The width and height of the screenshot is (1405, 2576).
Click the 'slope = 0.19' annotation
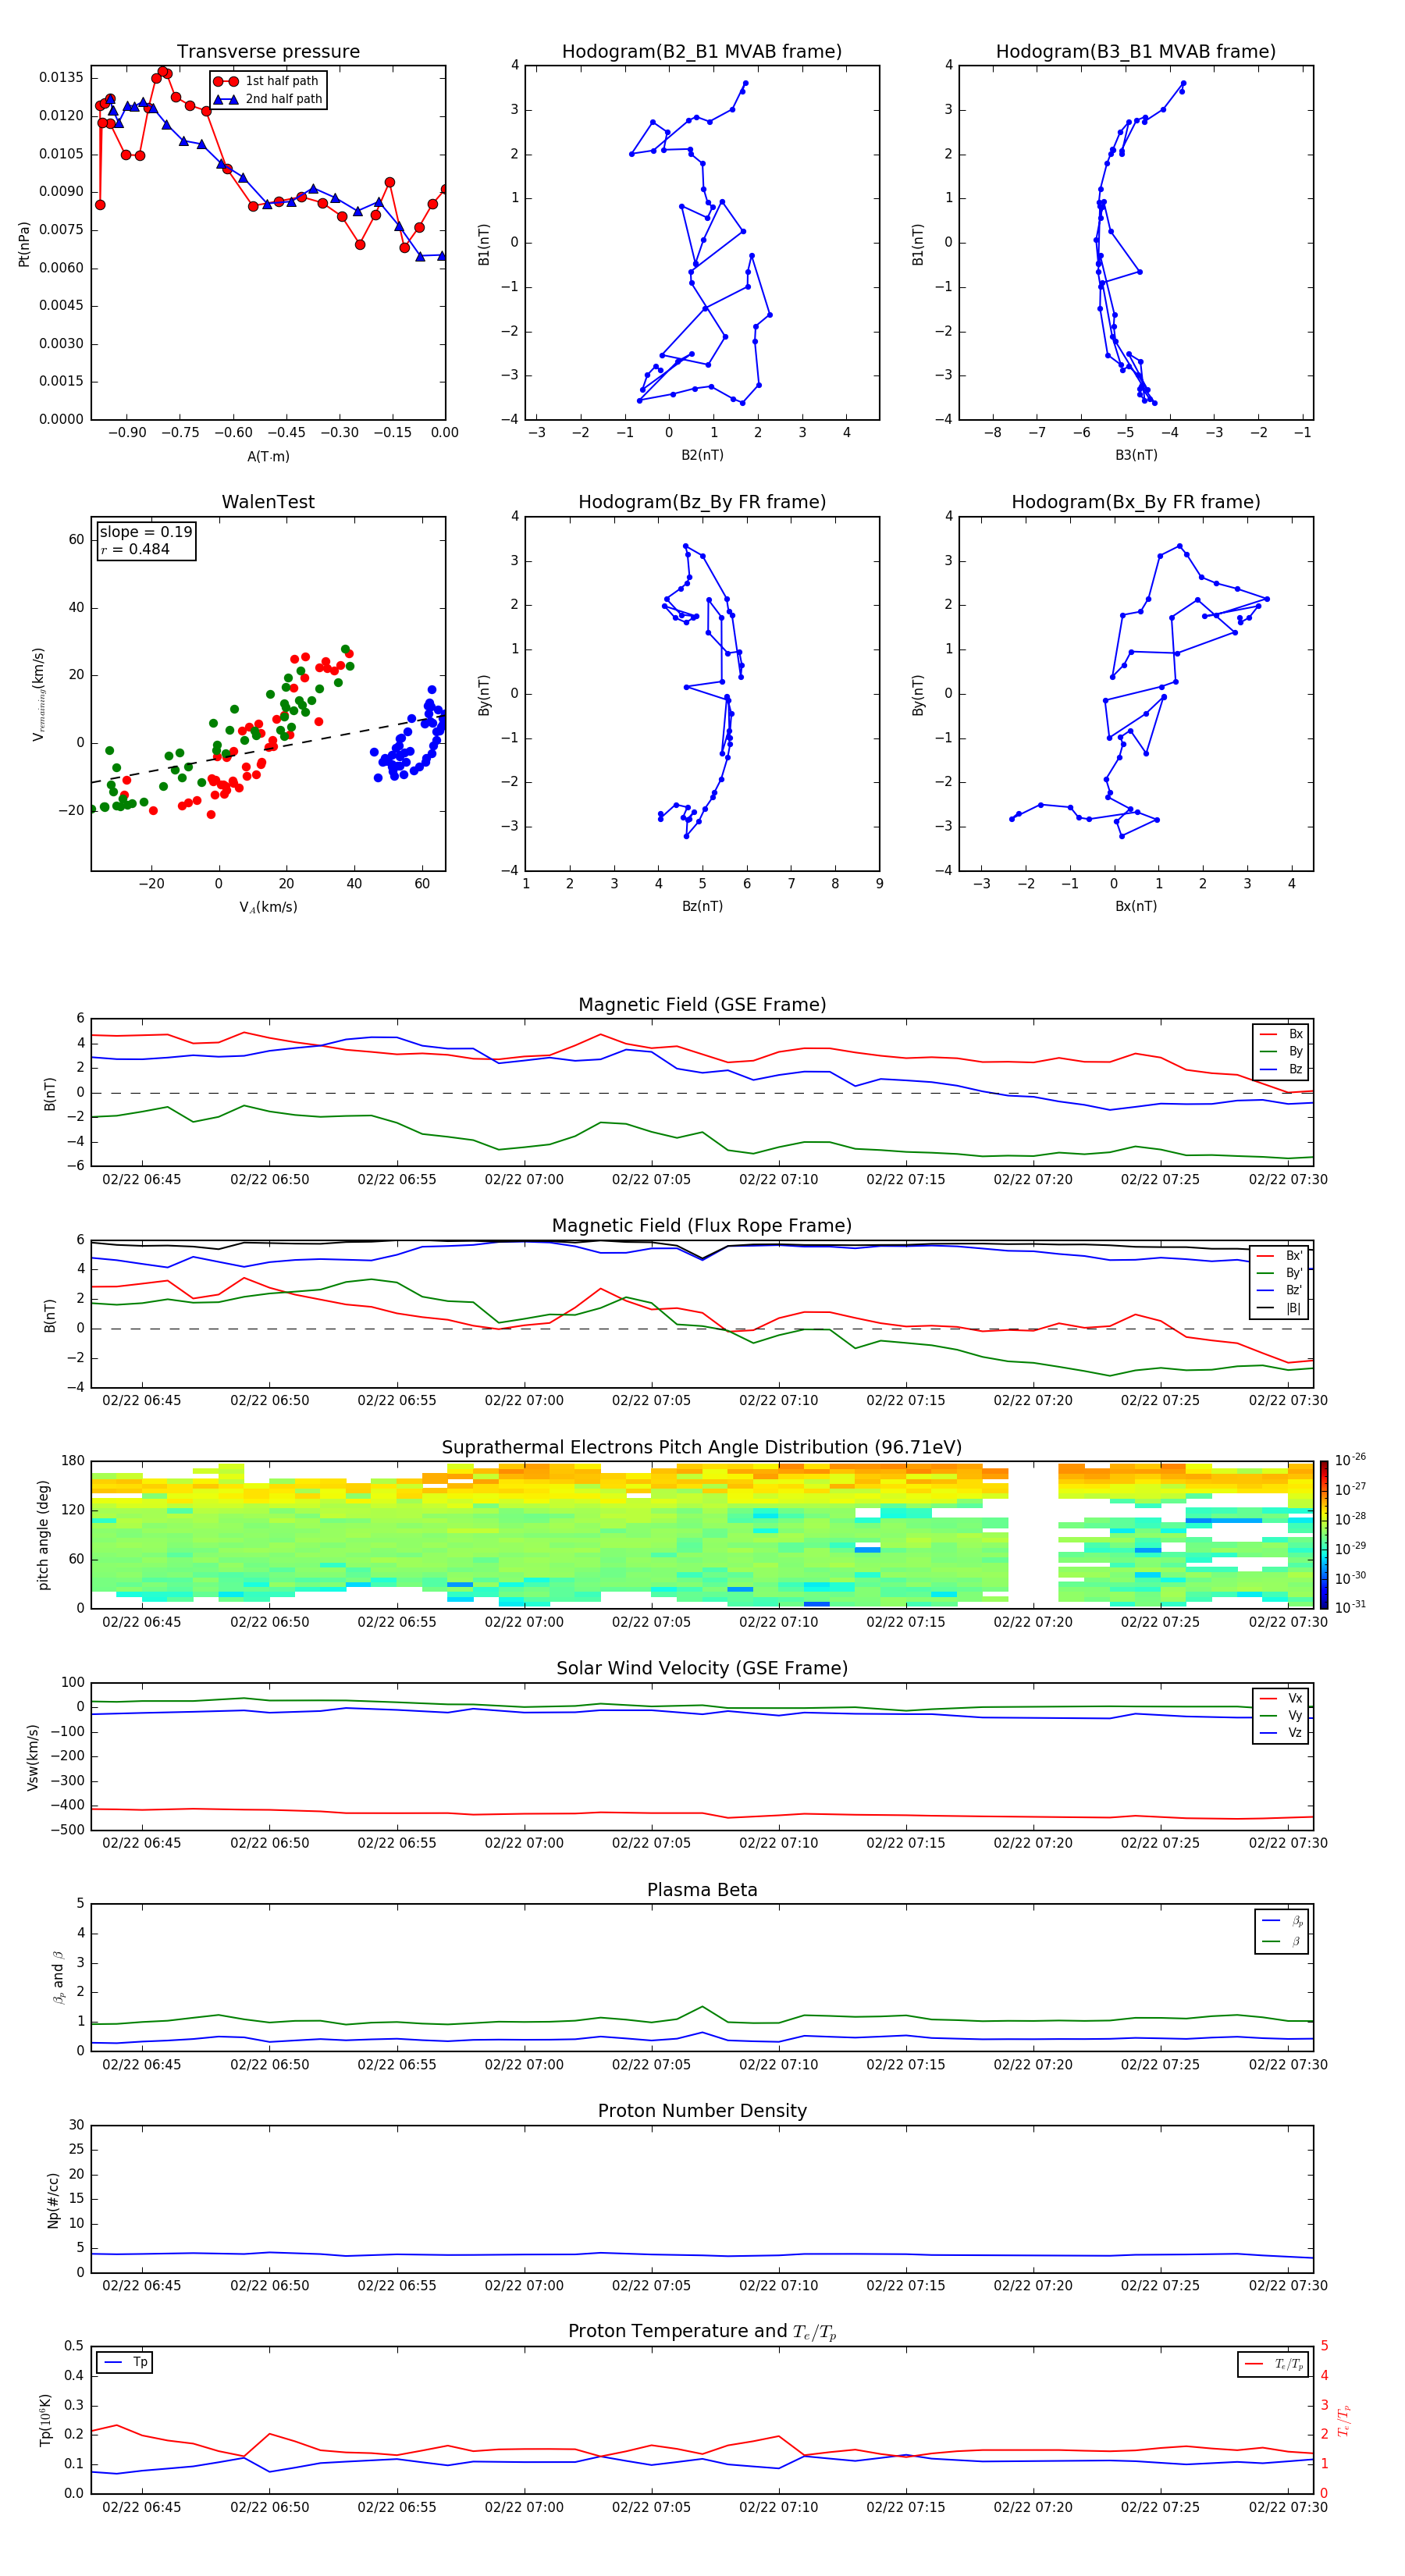(146, 532)
